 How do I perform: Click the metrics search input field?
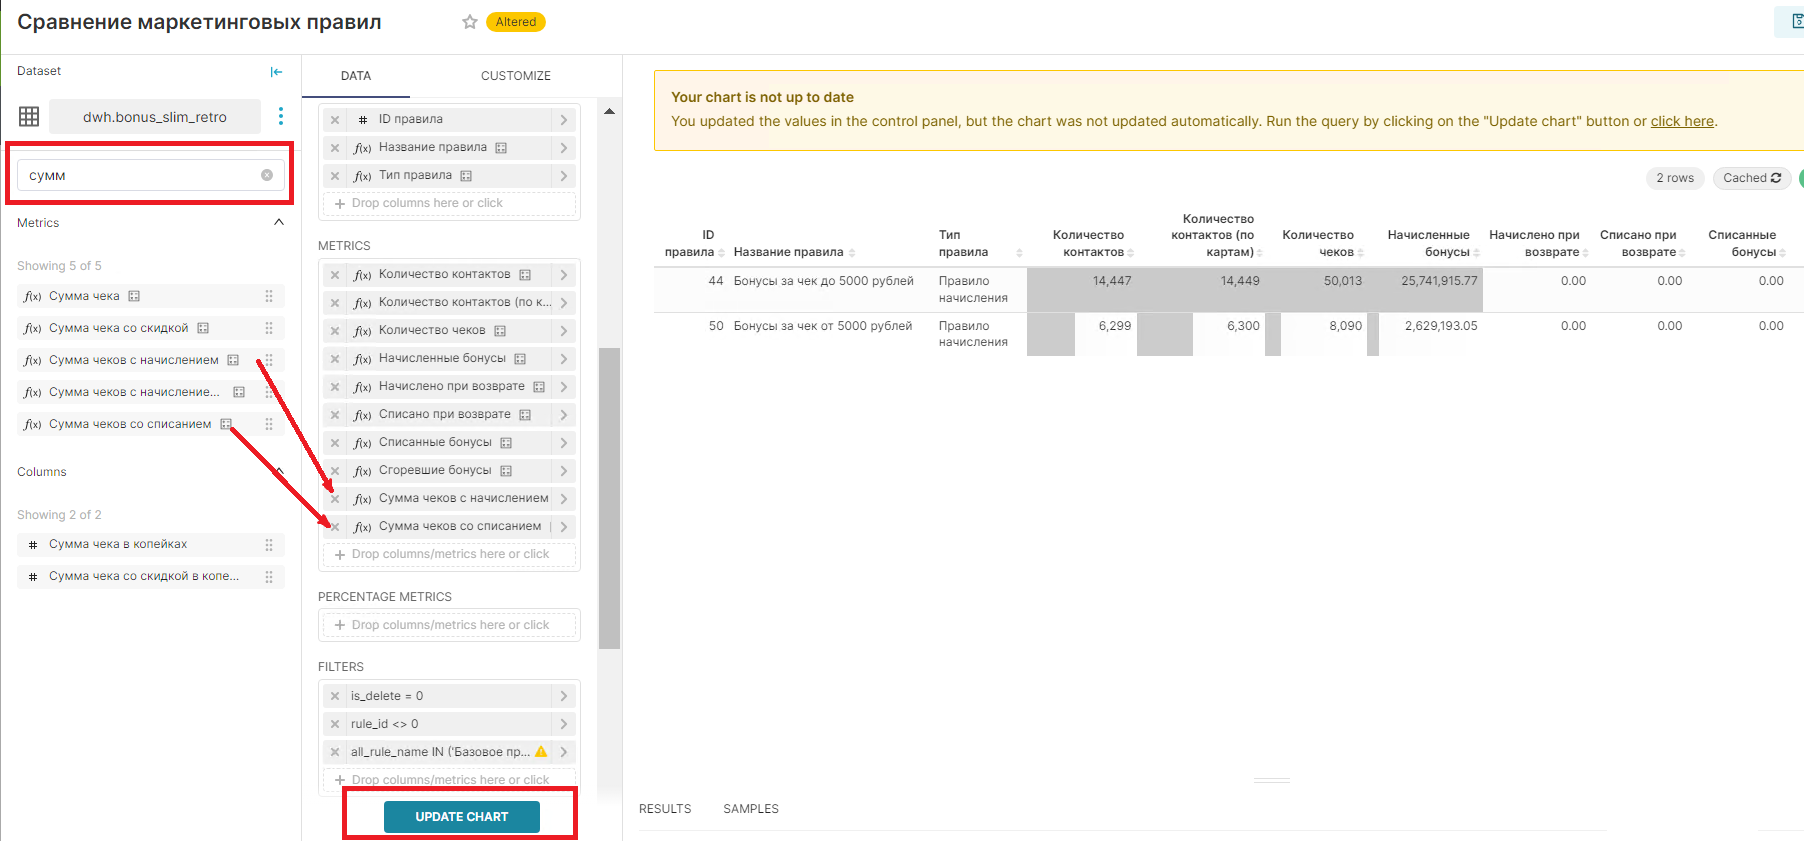coord(140,175)
